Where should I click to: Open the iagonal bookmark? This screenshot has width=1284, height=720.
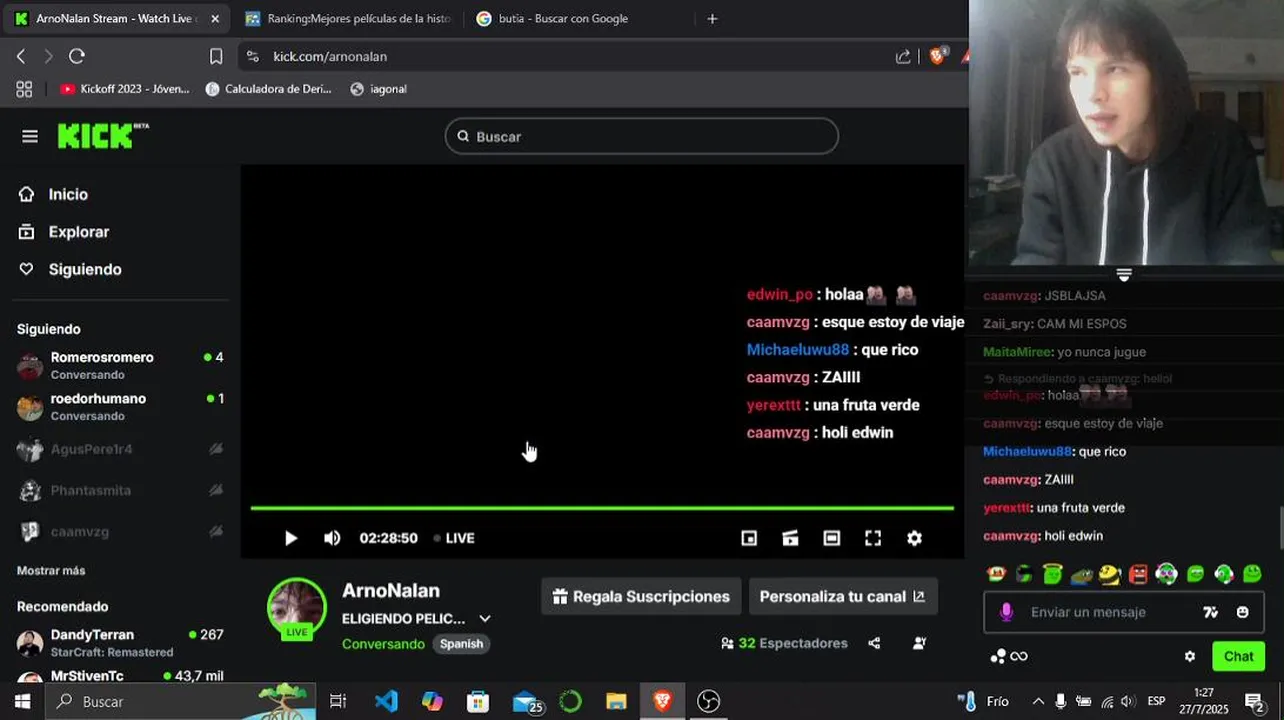[378, 88]
